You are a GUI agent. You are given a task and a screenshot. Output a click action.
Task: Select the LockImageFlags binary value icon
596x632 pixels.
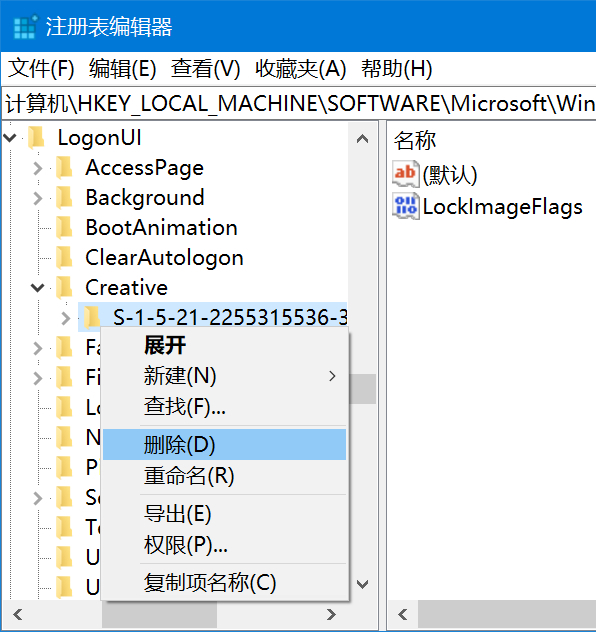tap(405, 206)
